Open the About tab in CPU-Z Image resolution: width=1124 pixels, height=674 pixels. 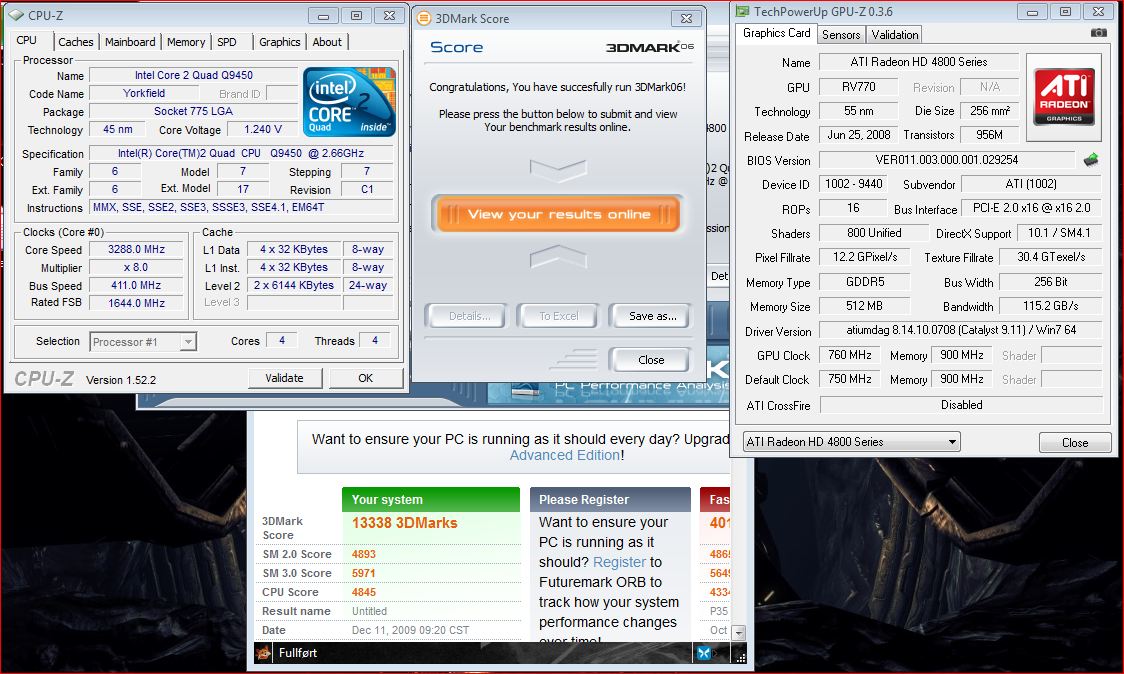click(x=327, y=42)
